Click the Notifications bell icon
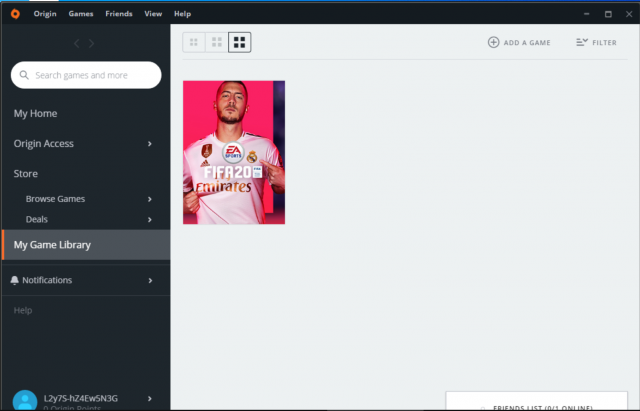640x411 pixels. click(15, 280)
